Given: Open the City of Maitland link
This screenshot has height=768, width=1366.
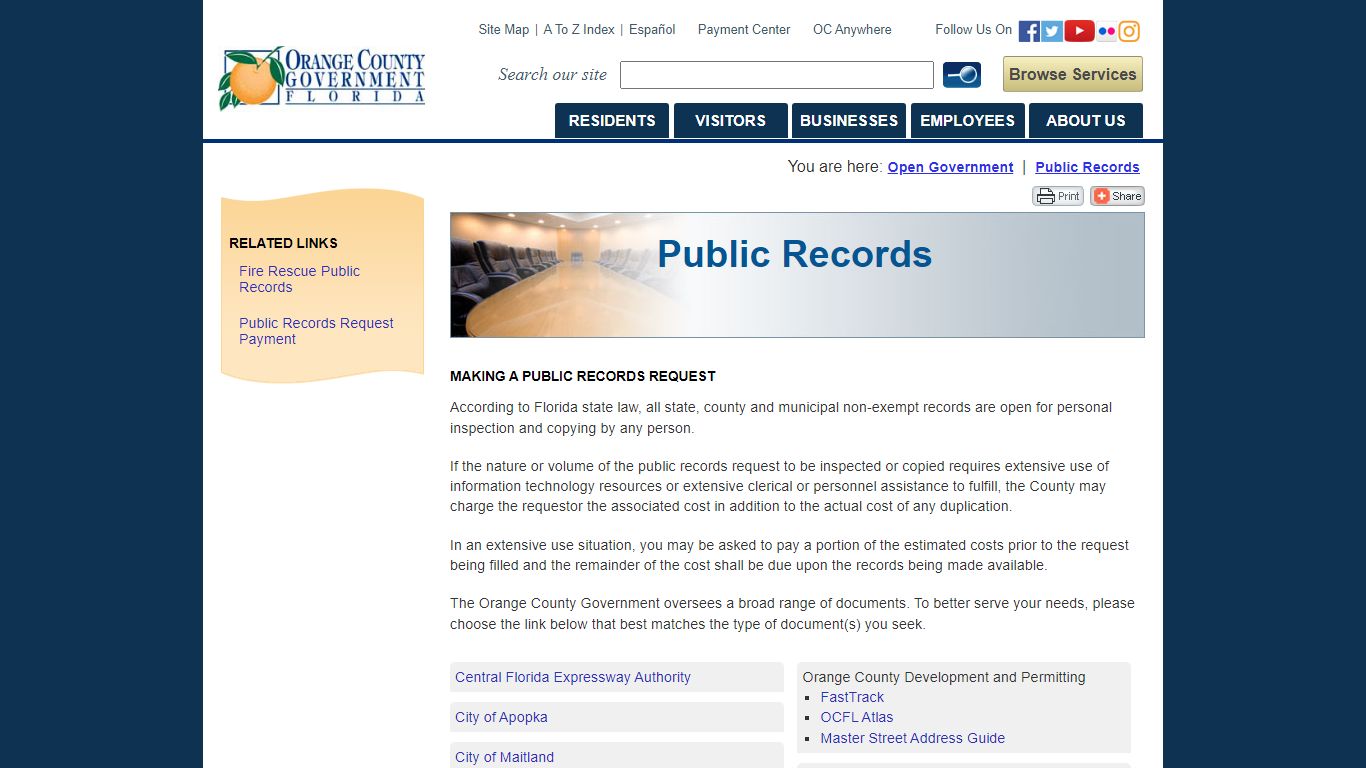Looking at the screenshot, I should click(x=504, y=757).
